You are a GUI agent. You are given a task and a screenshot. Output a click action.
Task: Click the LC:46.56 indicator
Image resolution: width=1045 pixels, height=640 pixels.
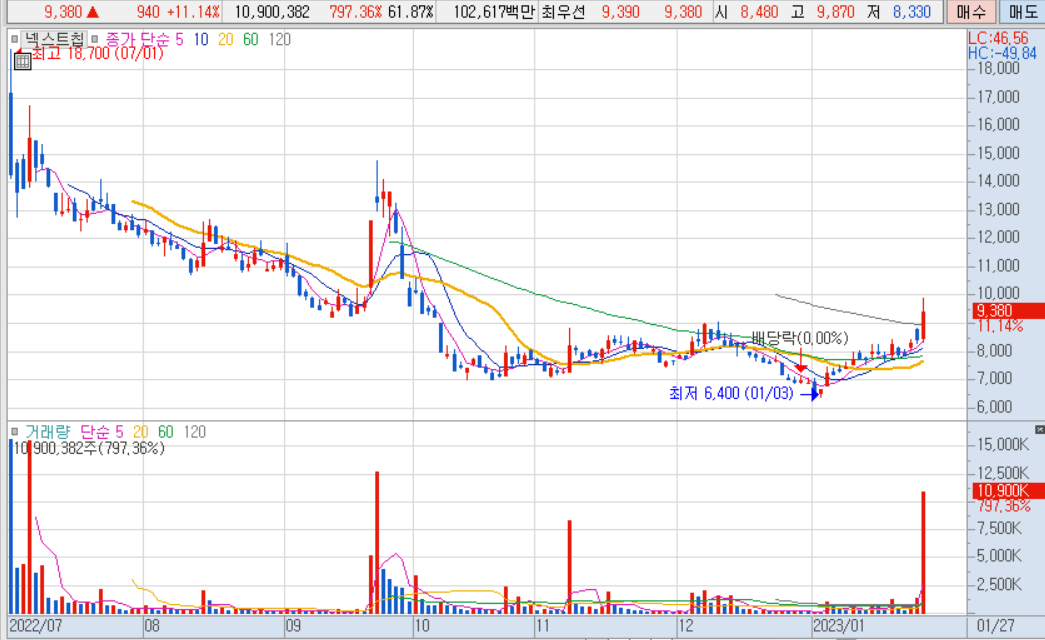coord(998,39)
